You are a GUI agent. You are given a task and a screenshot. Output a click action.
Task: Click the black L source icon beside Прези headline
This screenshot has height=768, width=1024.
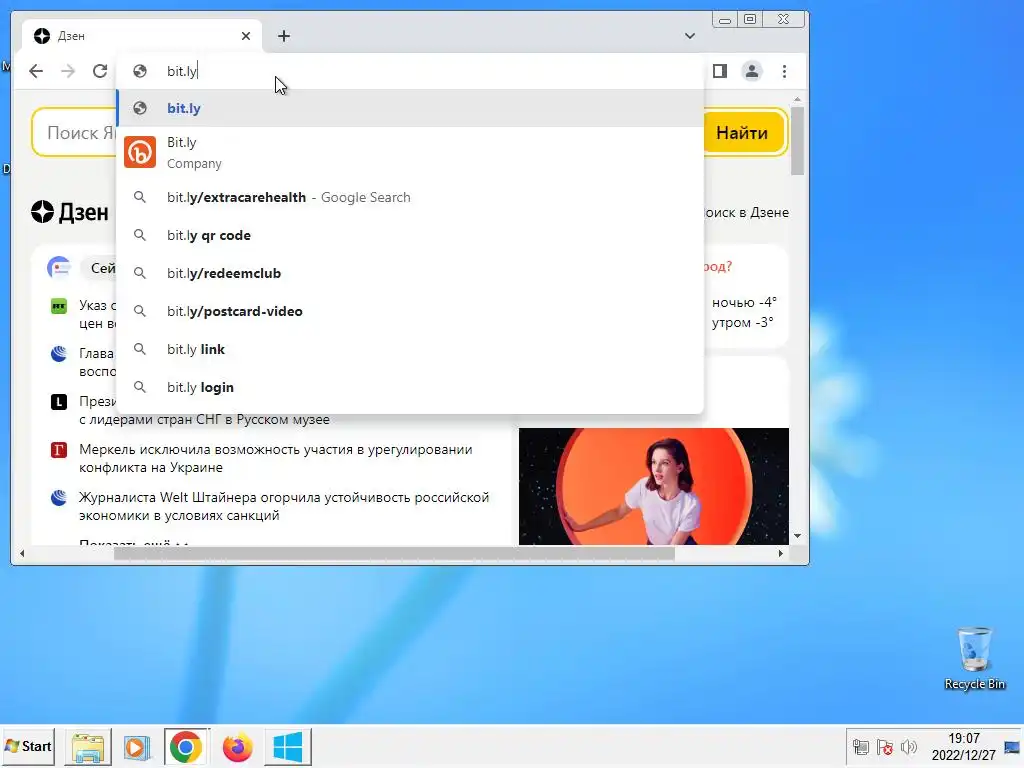(x=59, y=402)
